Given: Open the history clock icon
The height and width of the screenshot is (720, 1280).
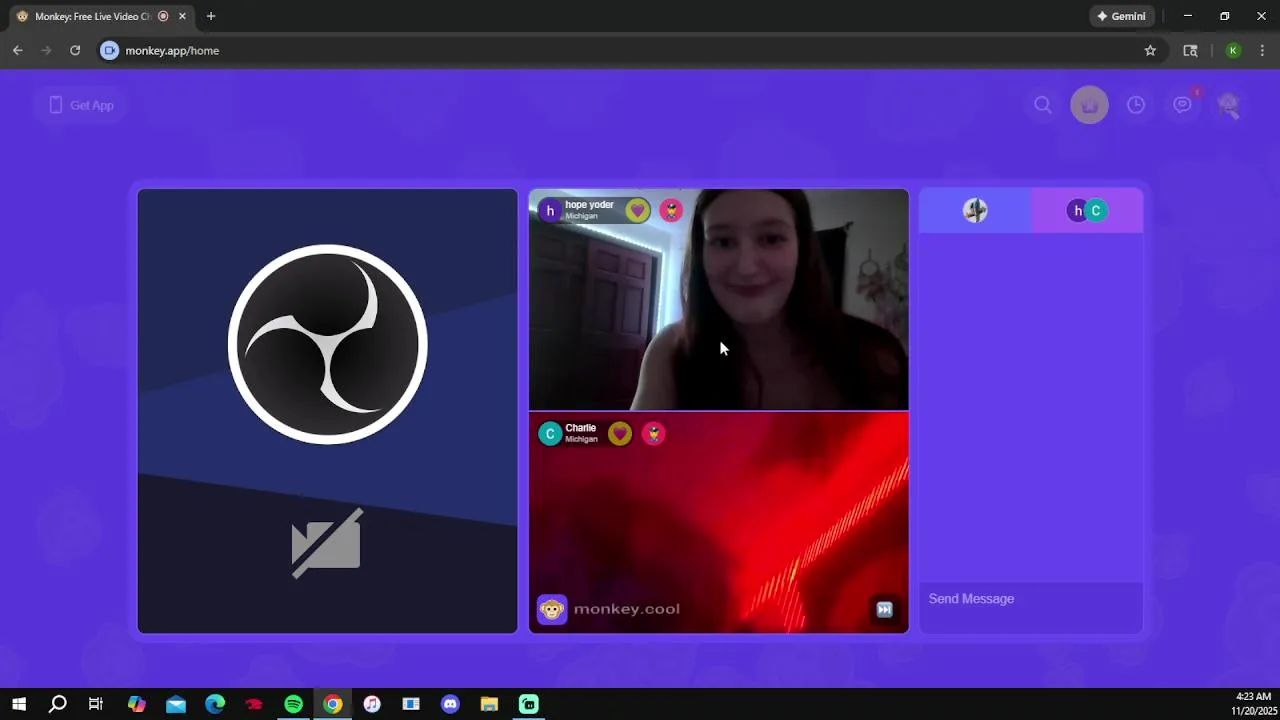Looking at the screenshot, I should pos(1136,105).
